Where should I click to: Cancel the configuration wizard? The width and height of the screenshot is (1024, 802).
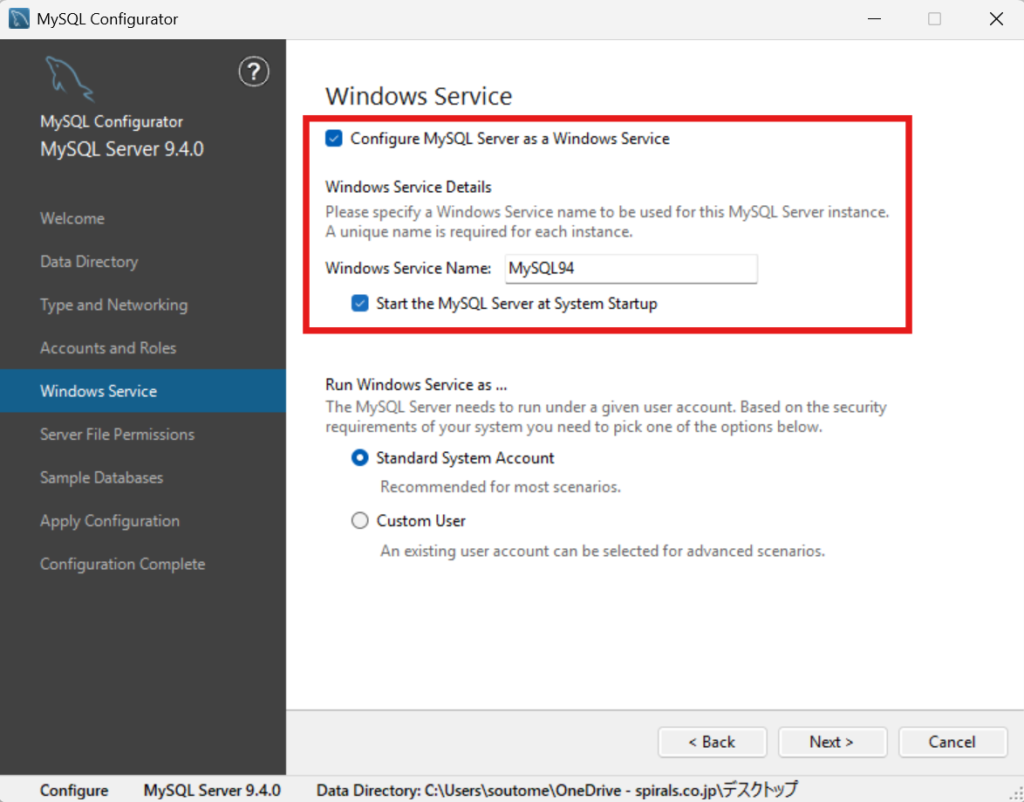coord(951,742)
